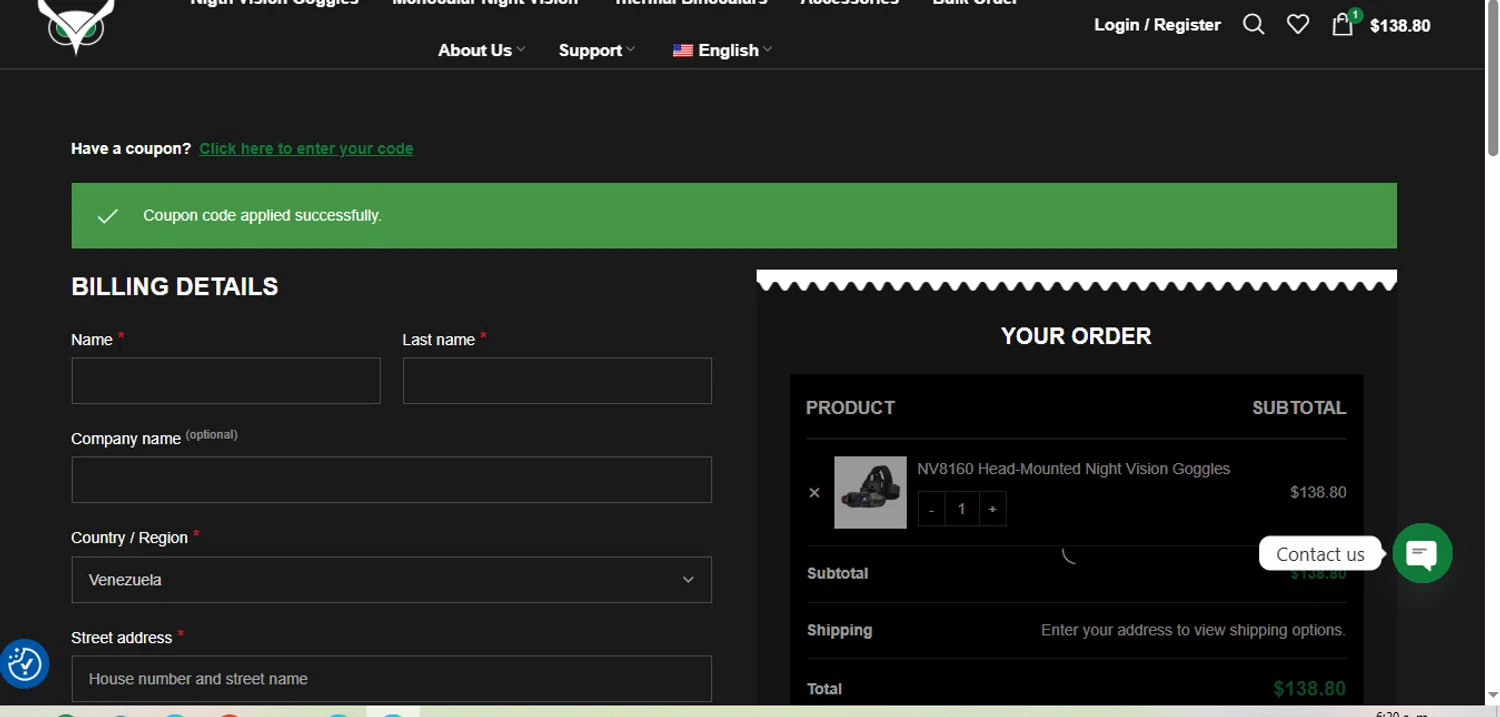The image size is (1500, 717).
Task: Open the English language selector
Action: 722,50
